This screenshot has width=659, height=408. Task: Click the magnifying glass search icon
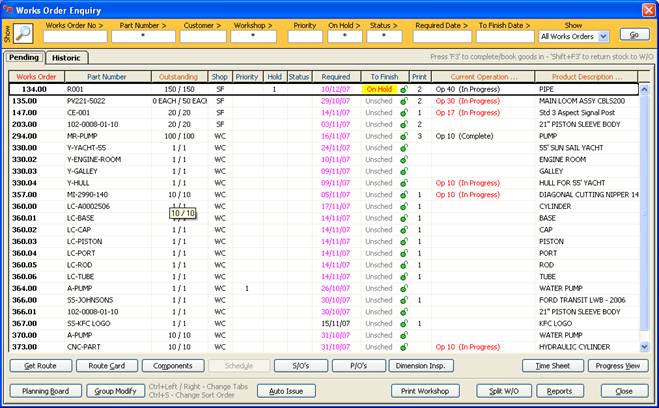24,33
